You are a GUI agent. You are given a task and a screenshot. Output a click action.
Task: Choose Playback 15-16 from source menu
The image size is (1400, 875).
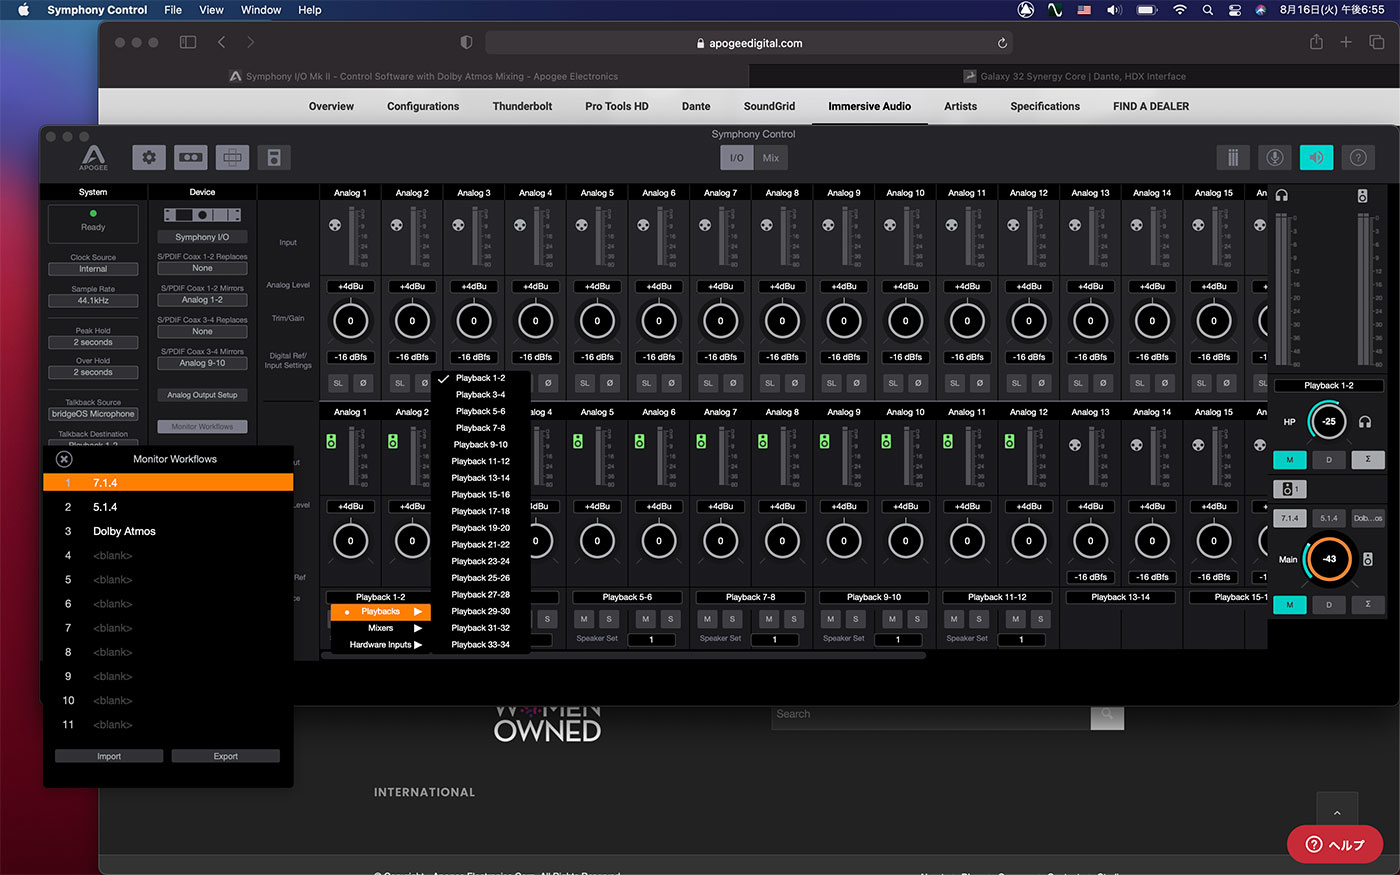pyautogui.click(x=480, y=495)
